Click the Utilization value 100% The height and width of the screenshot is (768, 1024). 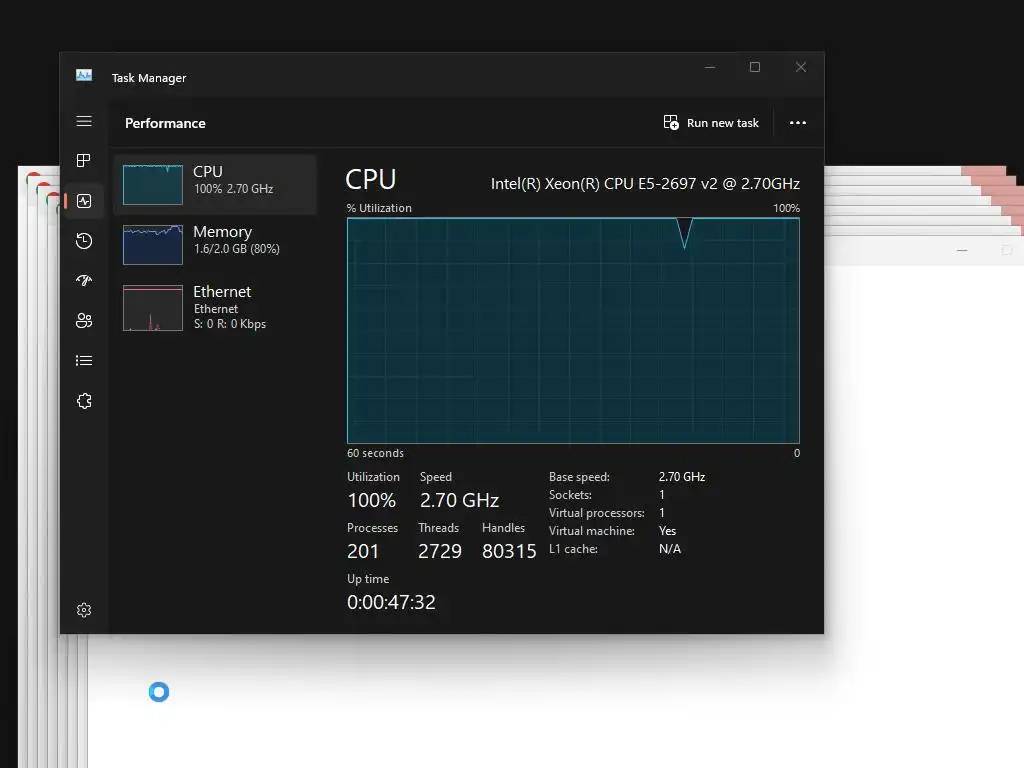point(372,500)
